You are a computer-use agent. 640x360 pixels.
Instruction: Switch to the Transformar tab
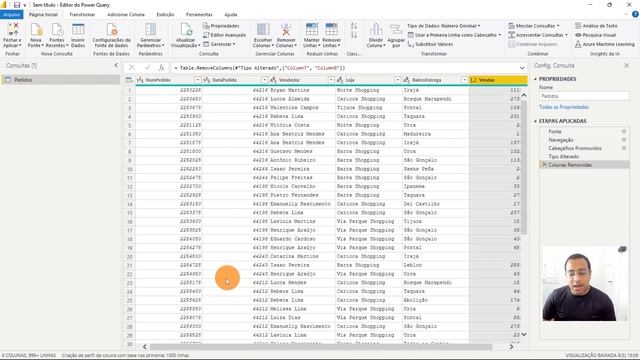click(82, 15)
